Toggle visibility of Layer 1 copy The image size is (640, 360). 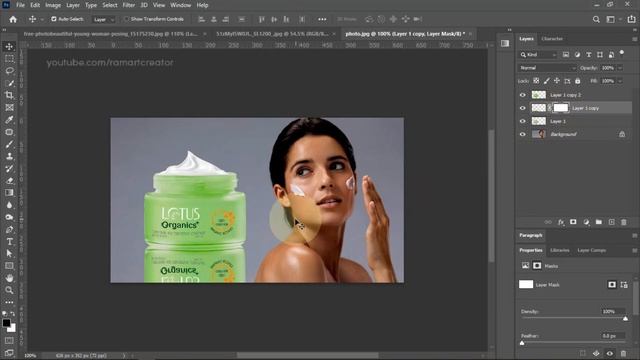(522, 108)
